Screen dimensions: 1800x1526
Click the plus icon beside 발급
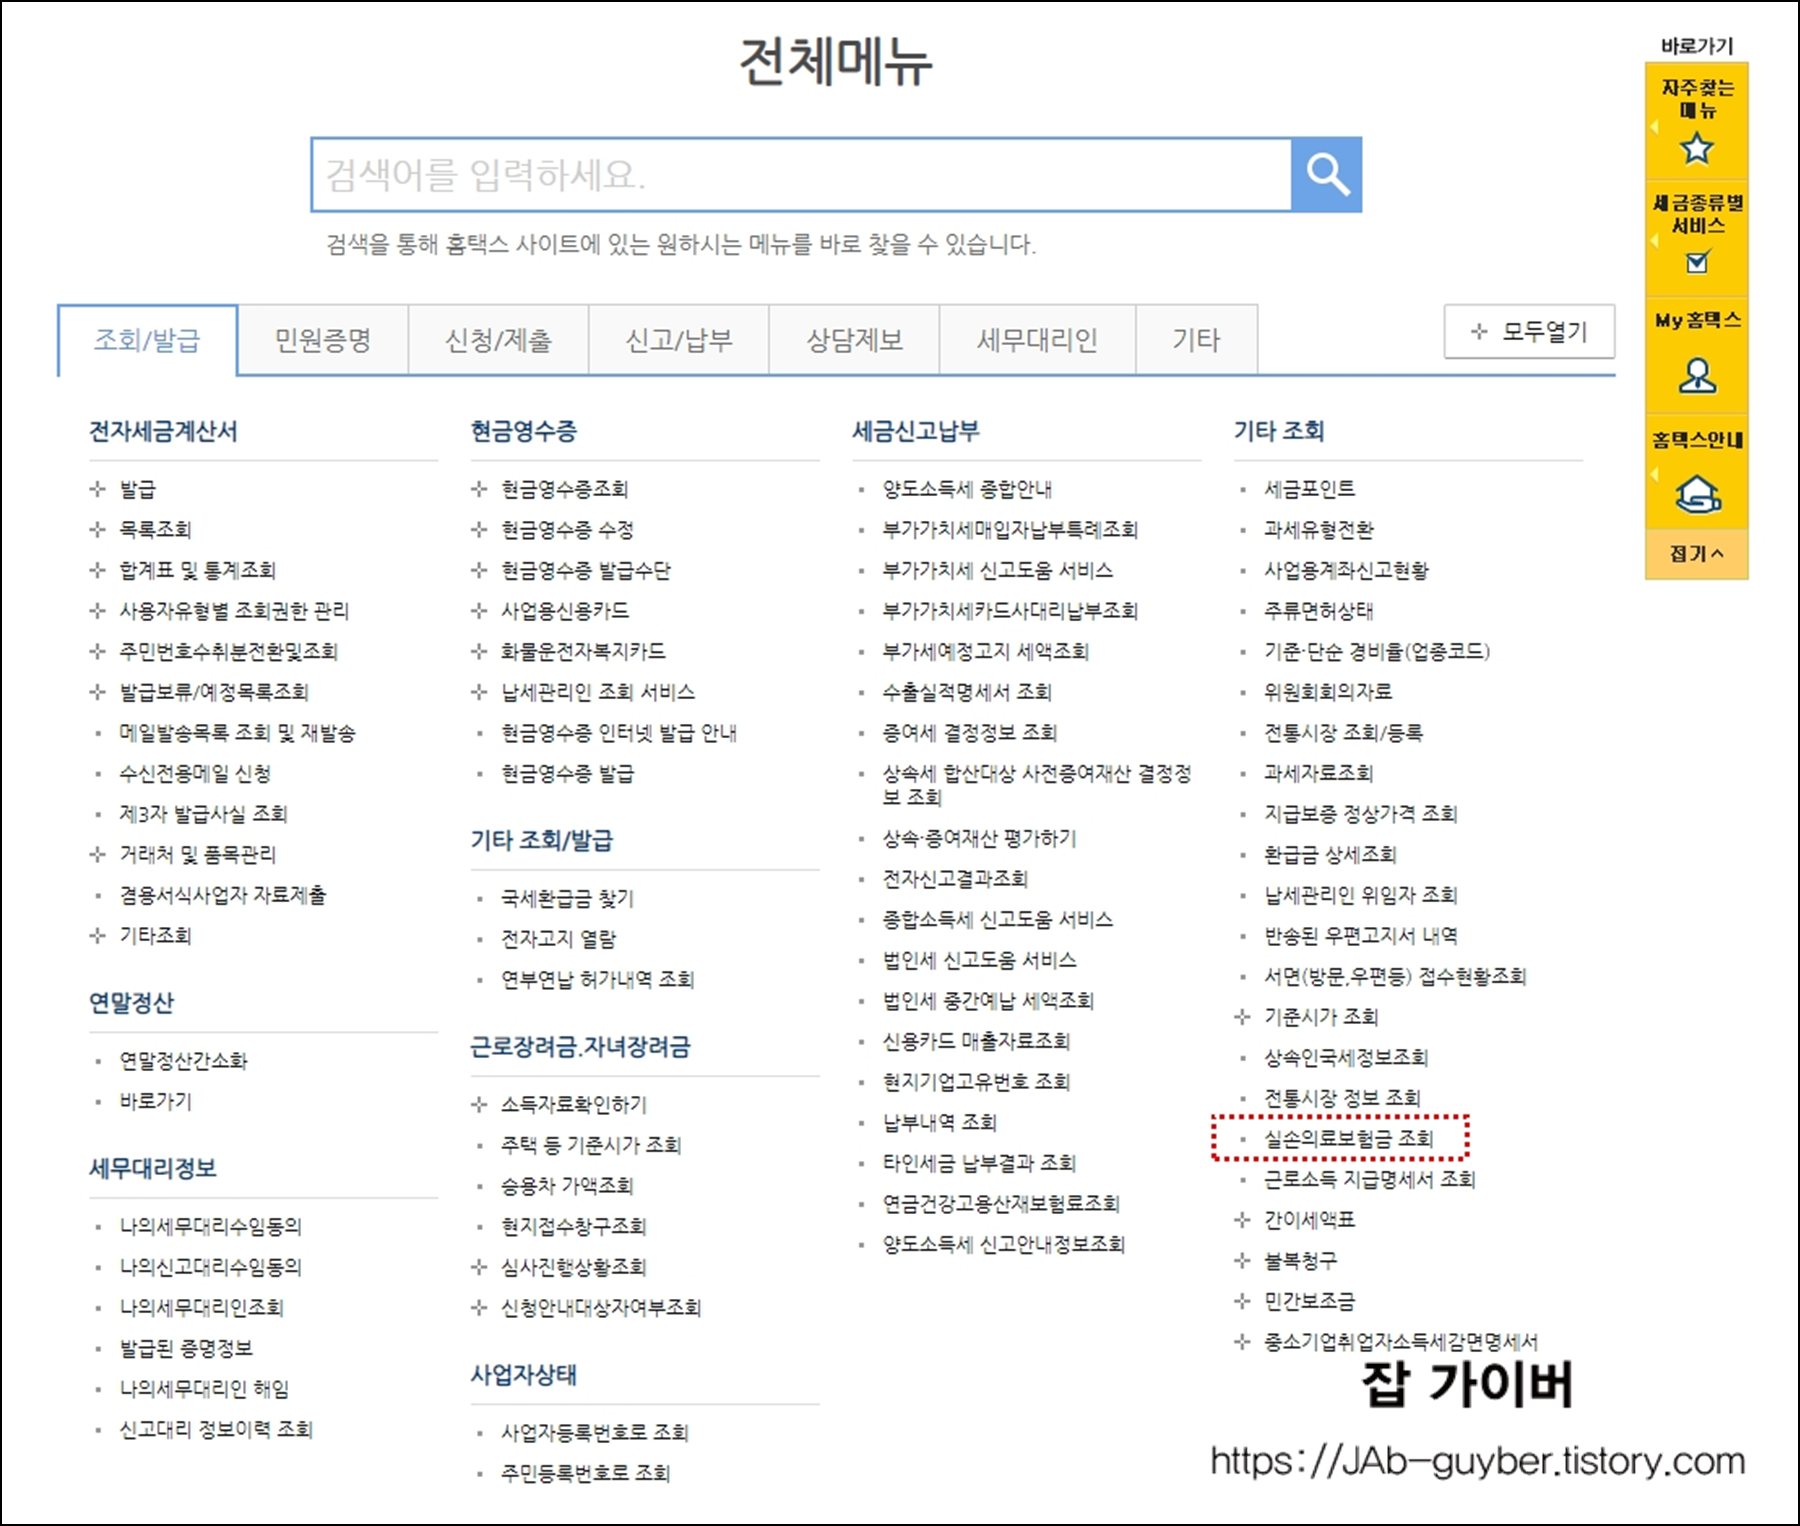coord(99,489)
